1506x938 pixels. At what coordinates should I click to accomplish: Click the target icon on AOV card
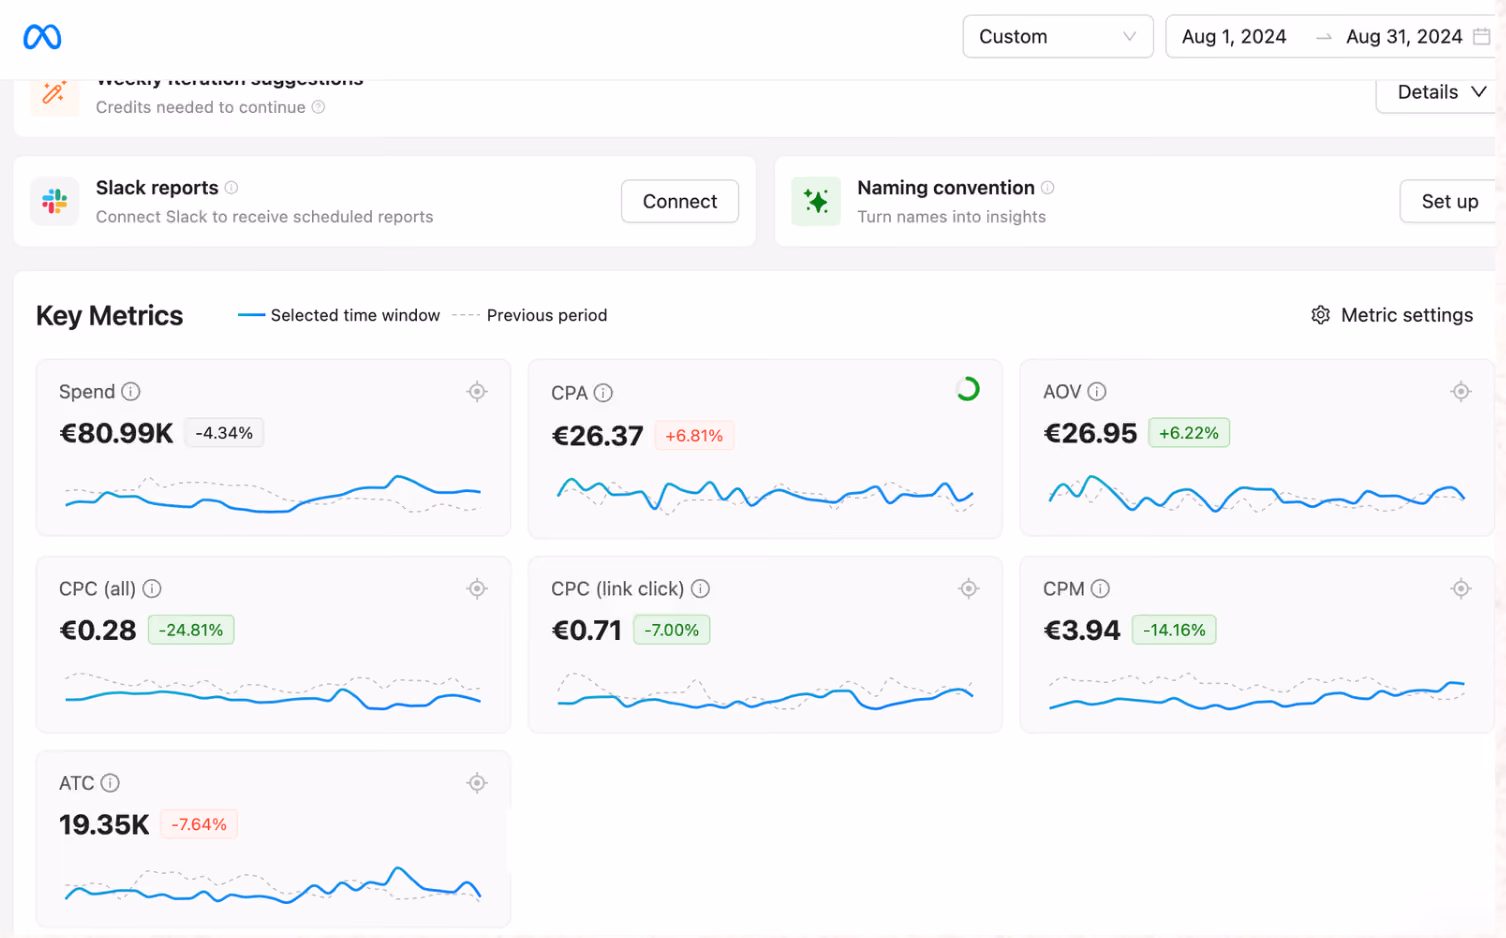(x=1461, y=392)
